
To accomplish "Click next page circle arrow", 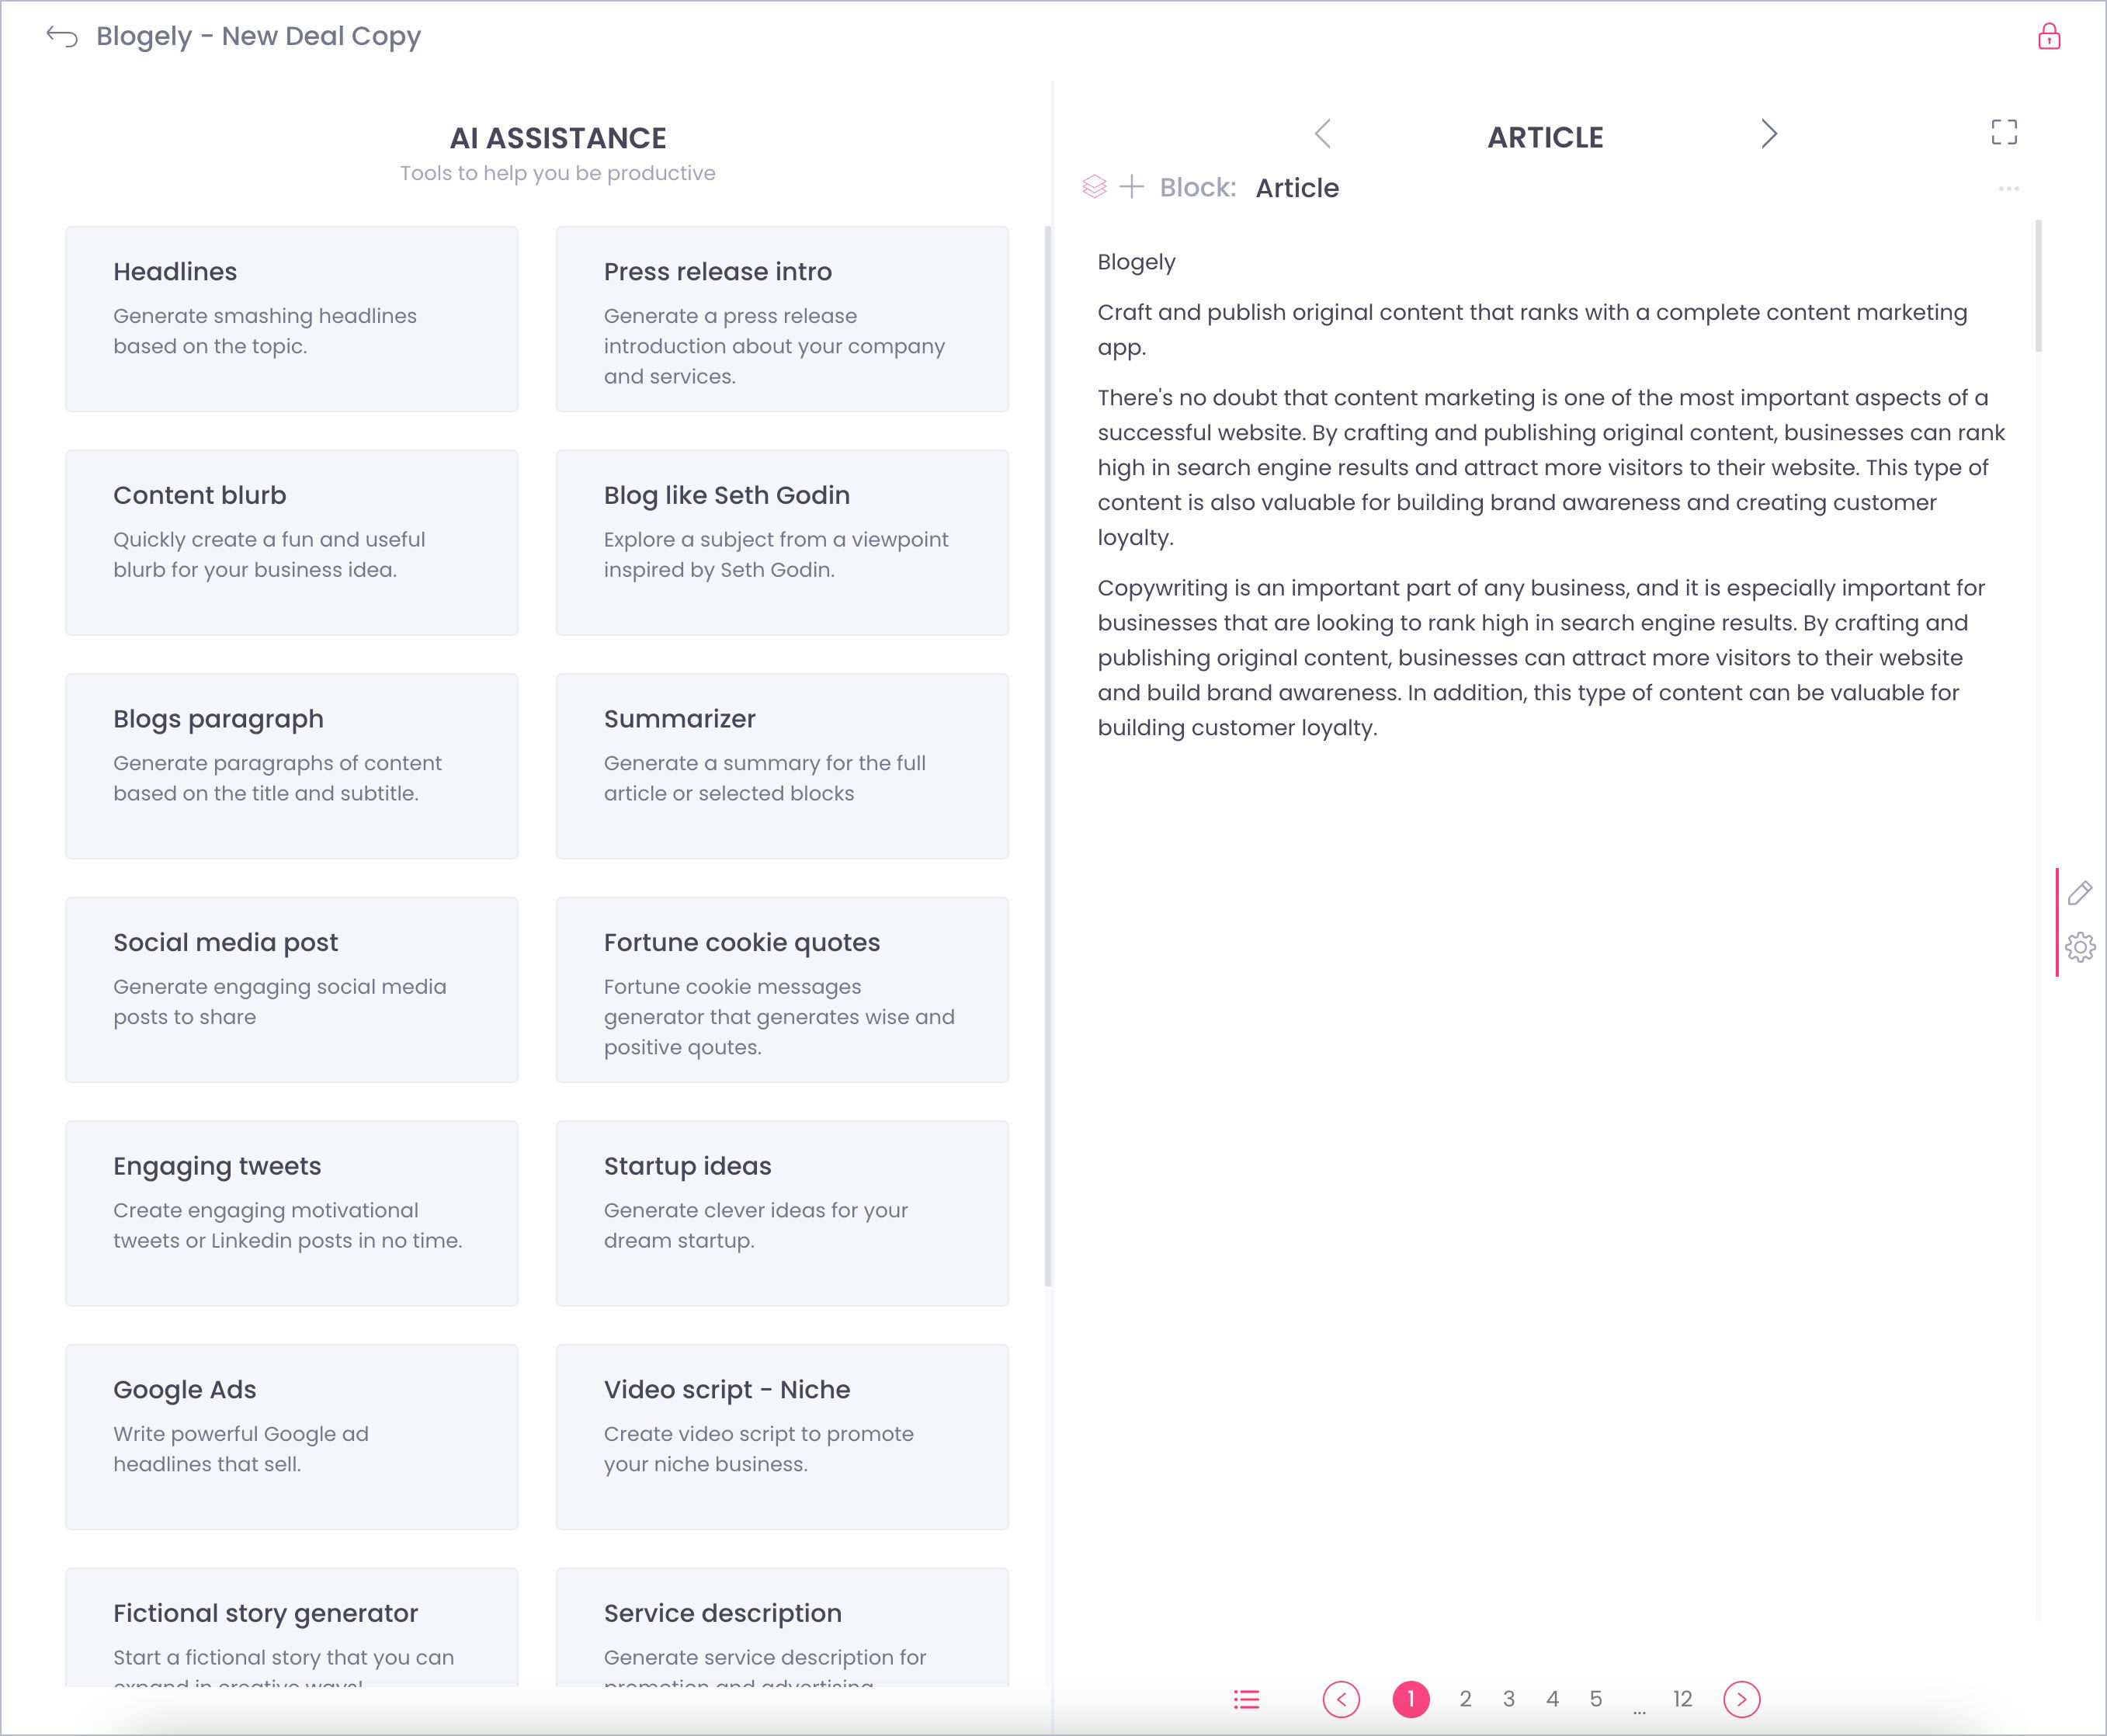I will coord(1742,1699).
